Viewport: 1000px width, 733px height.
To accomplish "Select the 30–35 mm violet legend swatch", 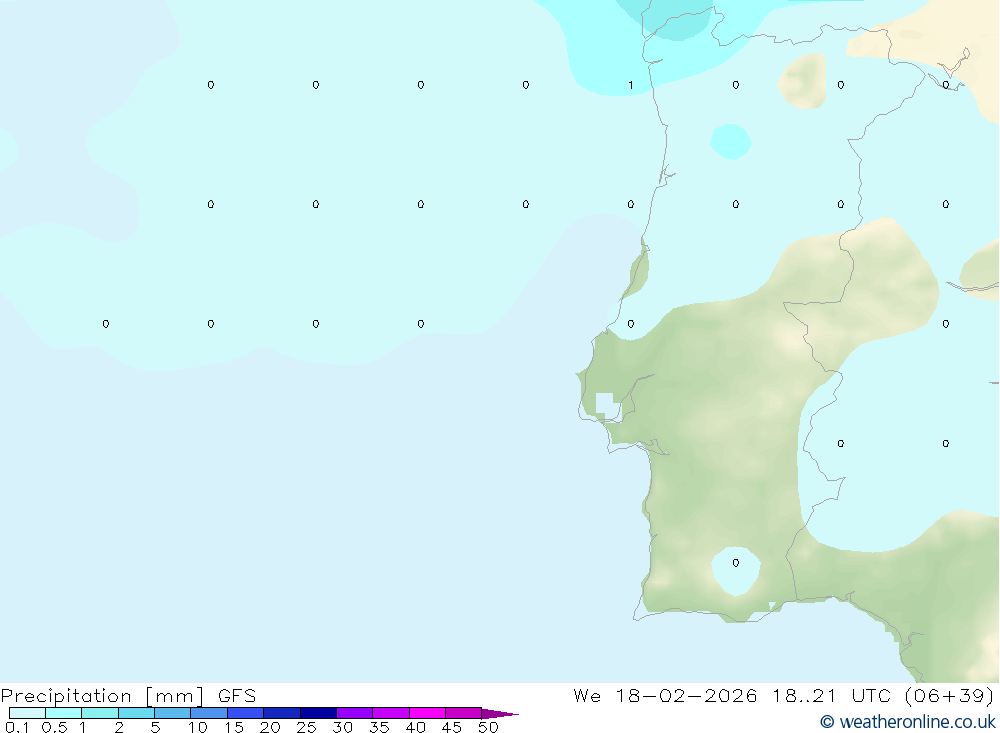I will [x=355, y=713].
